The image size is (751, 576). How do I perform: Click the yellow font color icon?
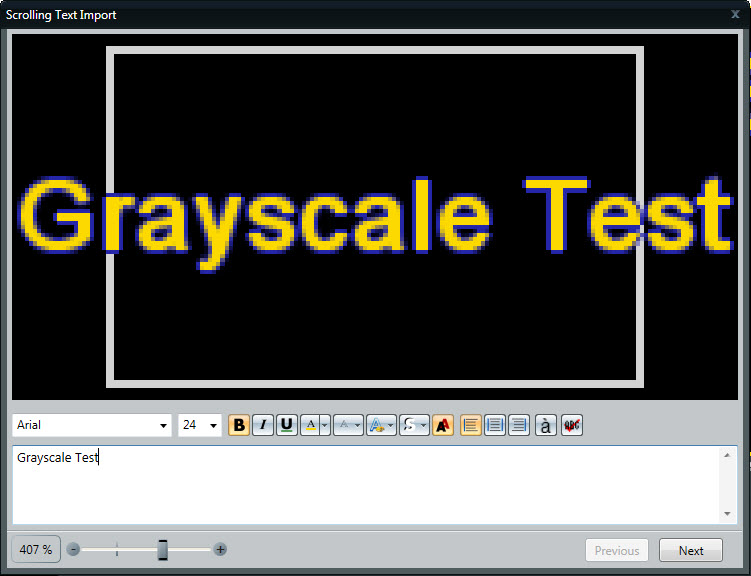pyautogui.click(x=310, y=425)
